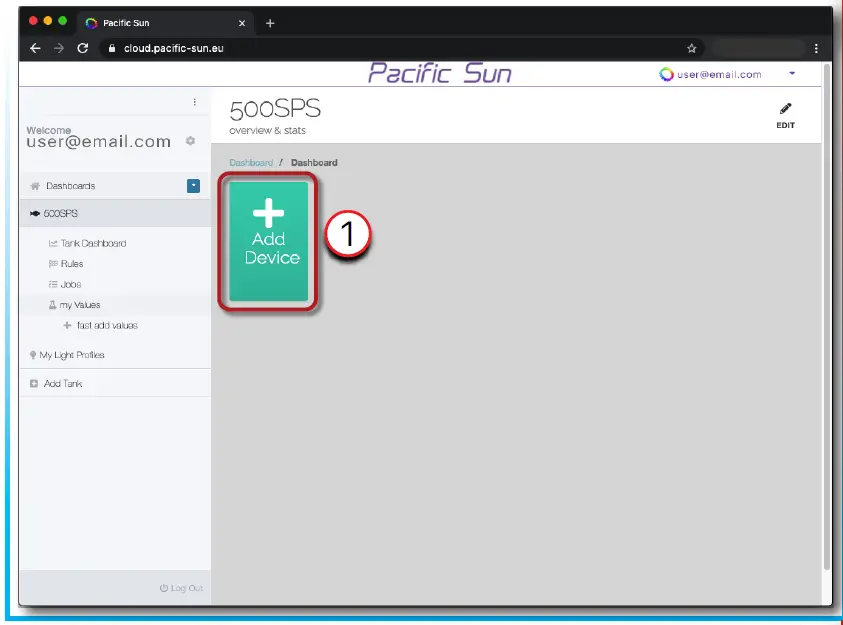The height and width of the screenshot is (625, 843).
Task: Click fast add values
Action: point(107,325)
